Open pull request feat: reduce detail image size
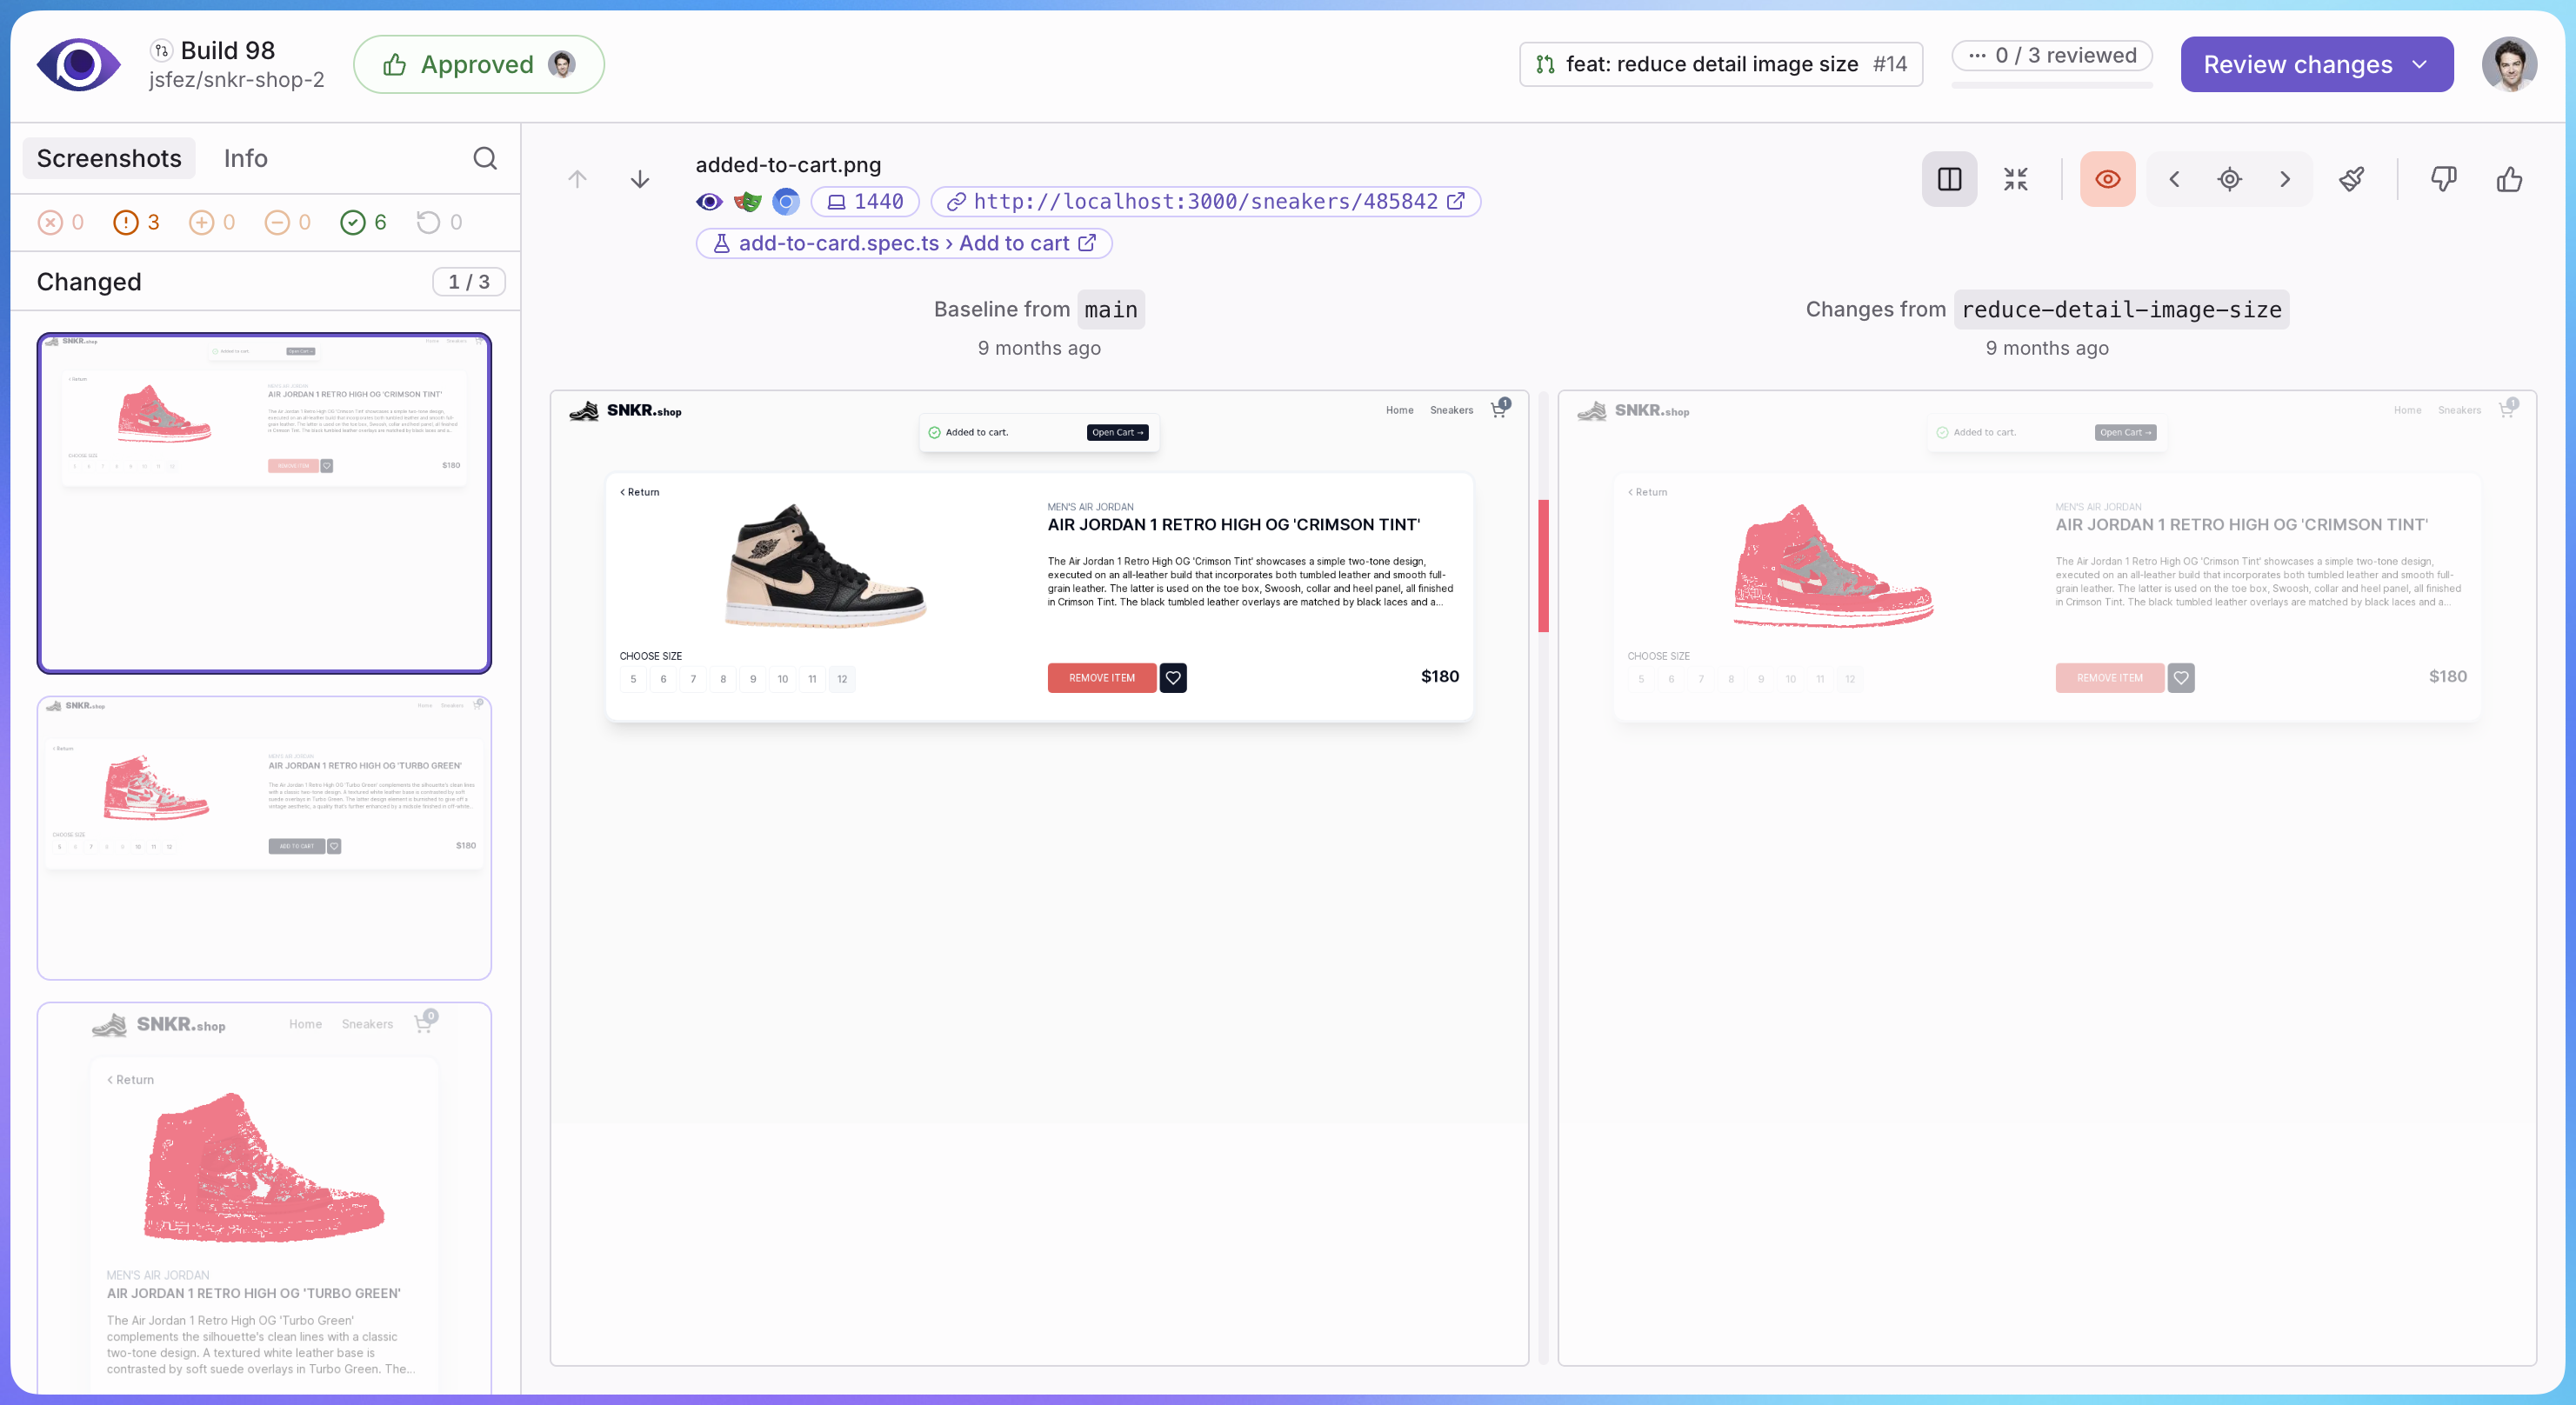 1720,65
